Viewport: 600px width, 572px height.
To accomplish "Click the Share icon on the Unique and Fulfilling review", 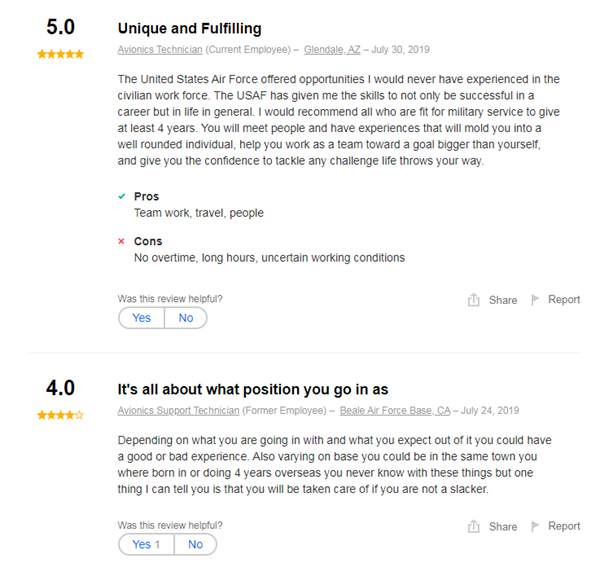I will (x=474, y=300).
